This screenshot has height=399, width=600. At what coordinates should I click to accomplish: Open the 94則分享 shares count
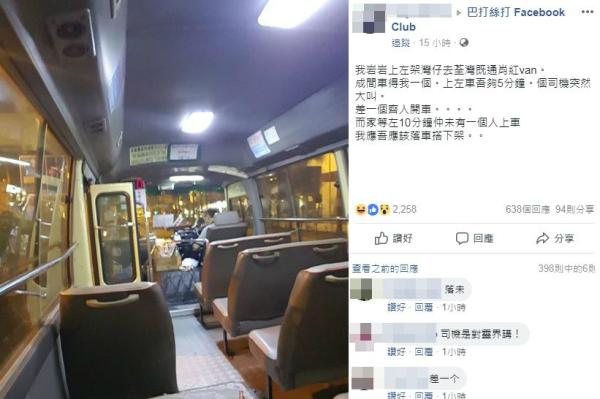click(575, 209)
